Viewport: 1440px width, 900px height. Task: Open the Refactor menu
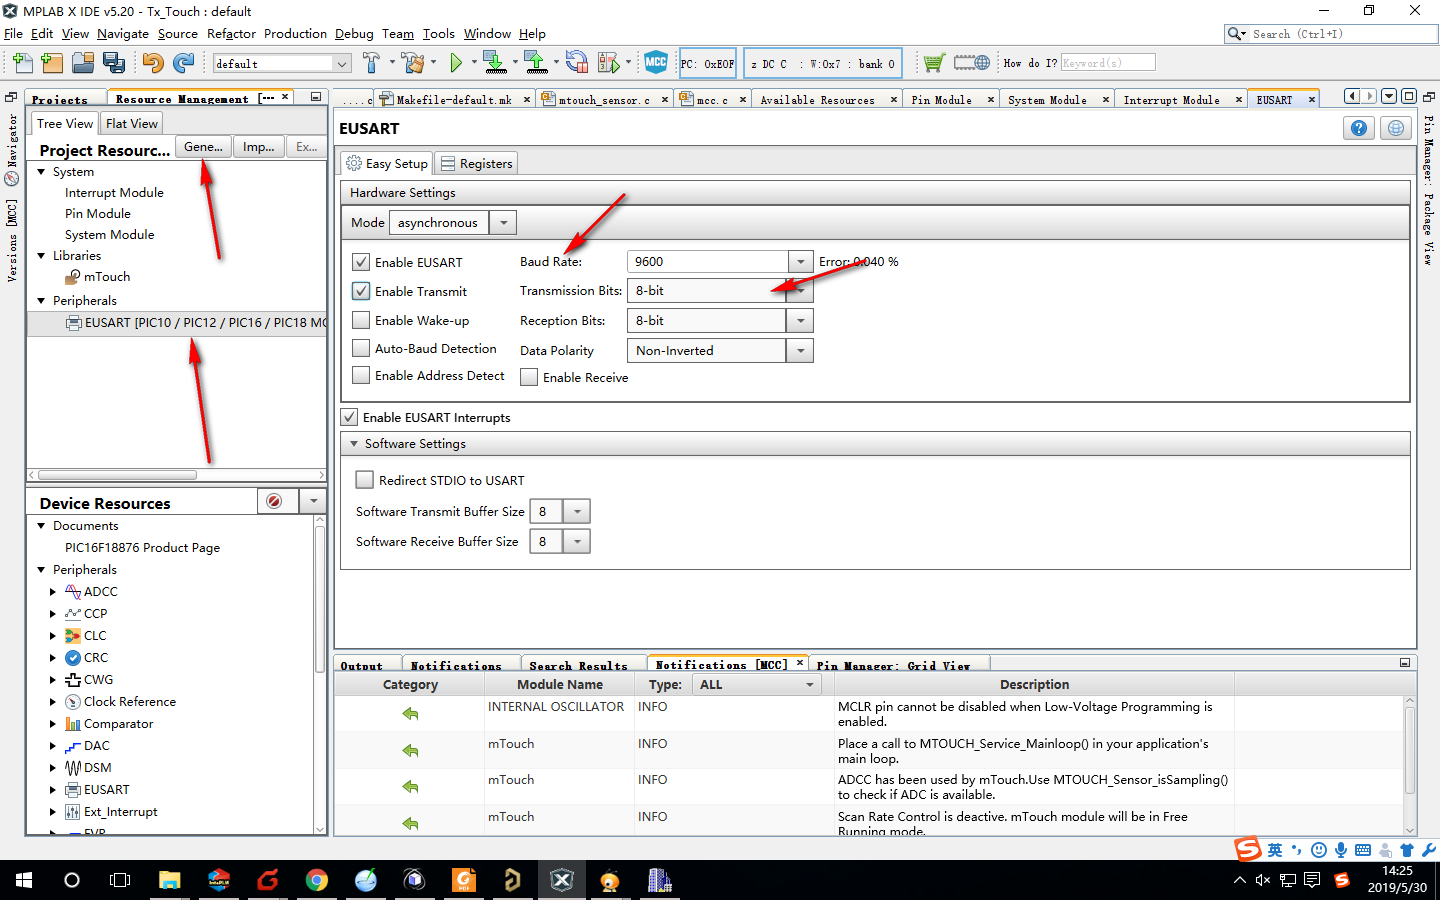click(231, 33)
